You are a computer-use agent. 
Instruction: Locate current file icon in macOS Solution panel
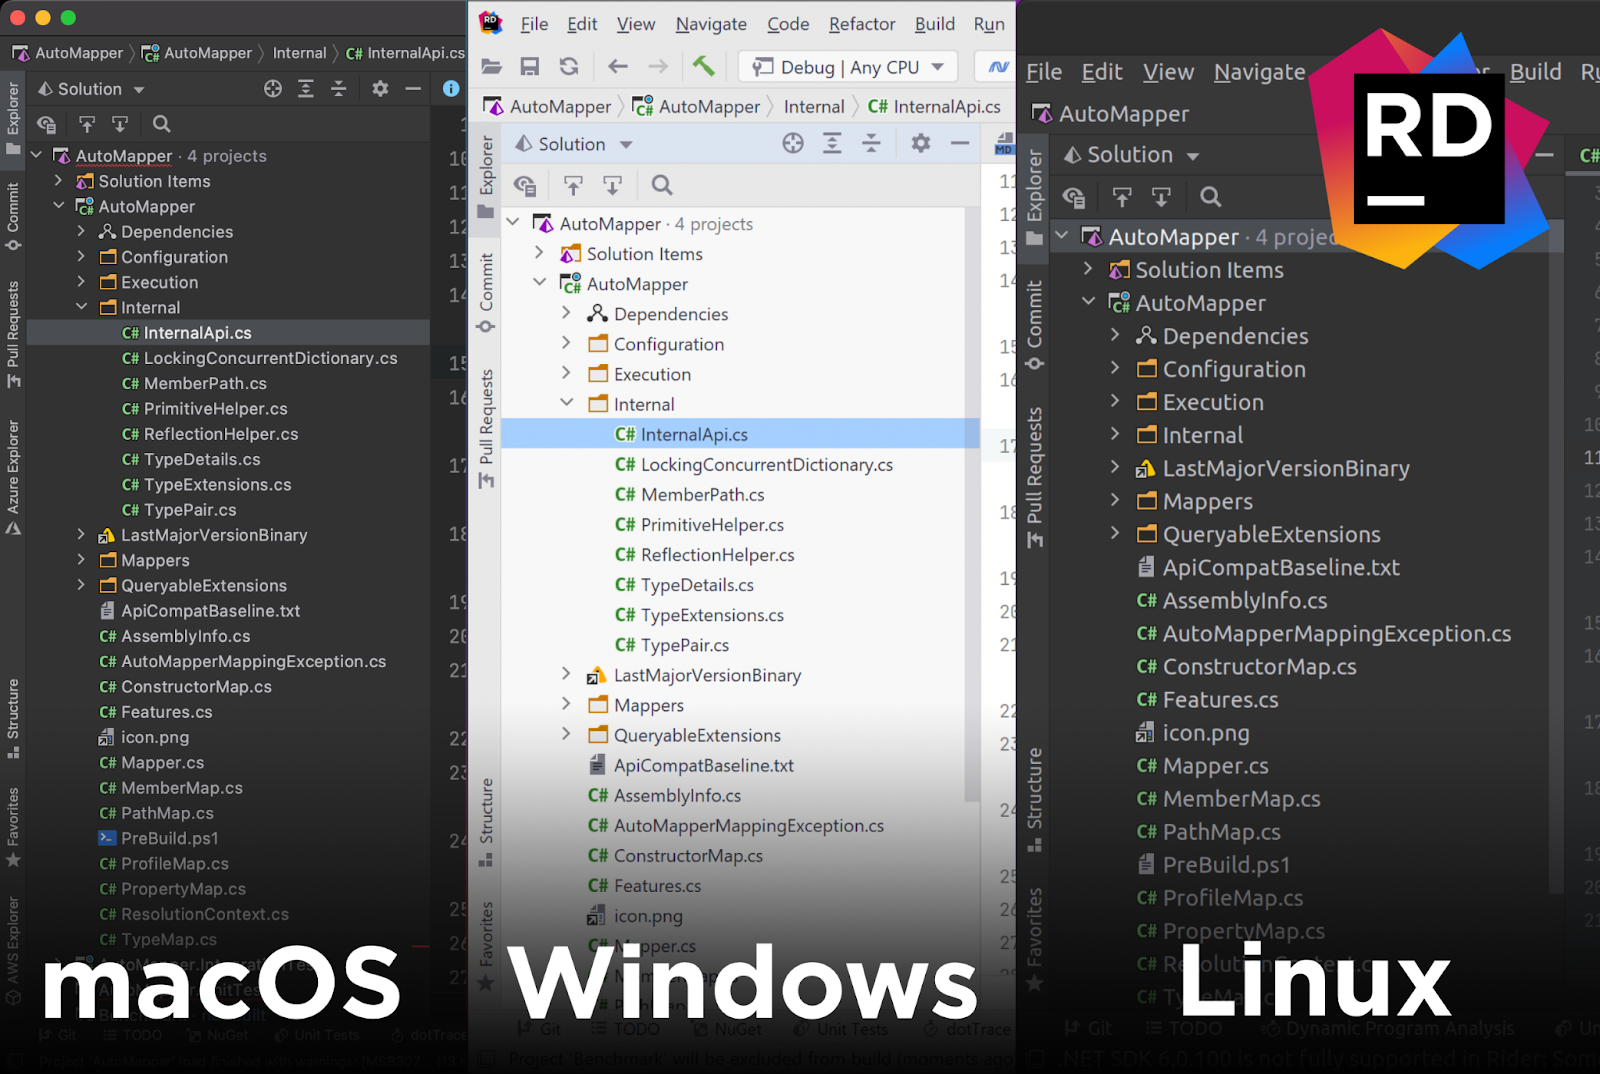[x=273, y=89]
